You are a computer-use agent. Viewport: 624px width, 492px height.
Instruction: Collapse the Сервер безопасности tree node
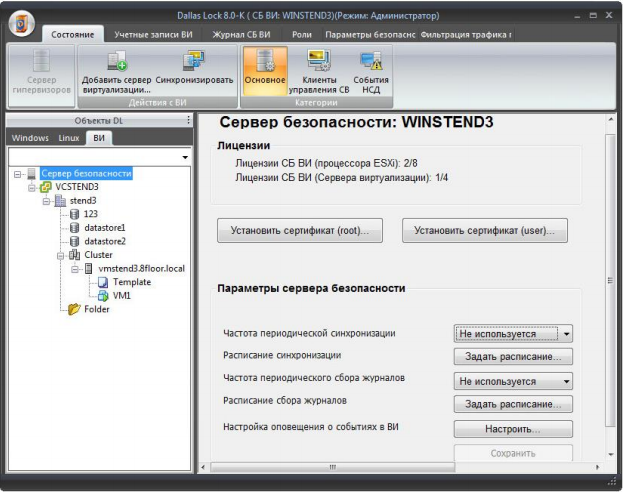pos(17,174)
